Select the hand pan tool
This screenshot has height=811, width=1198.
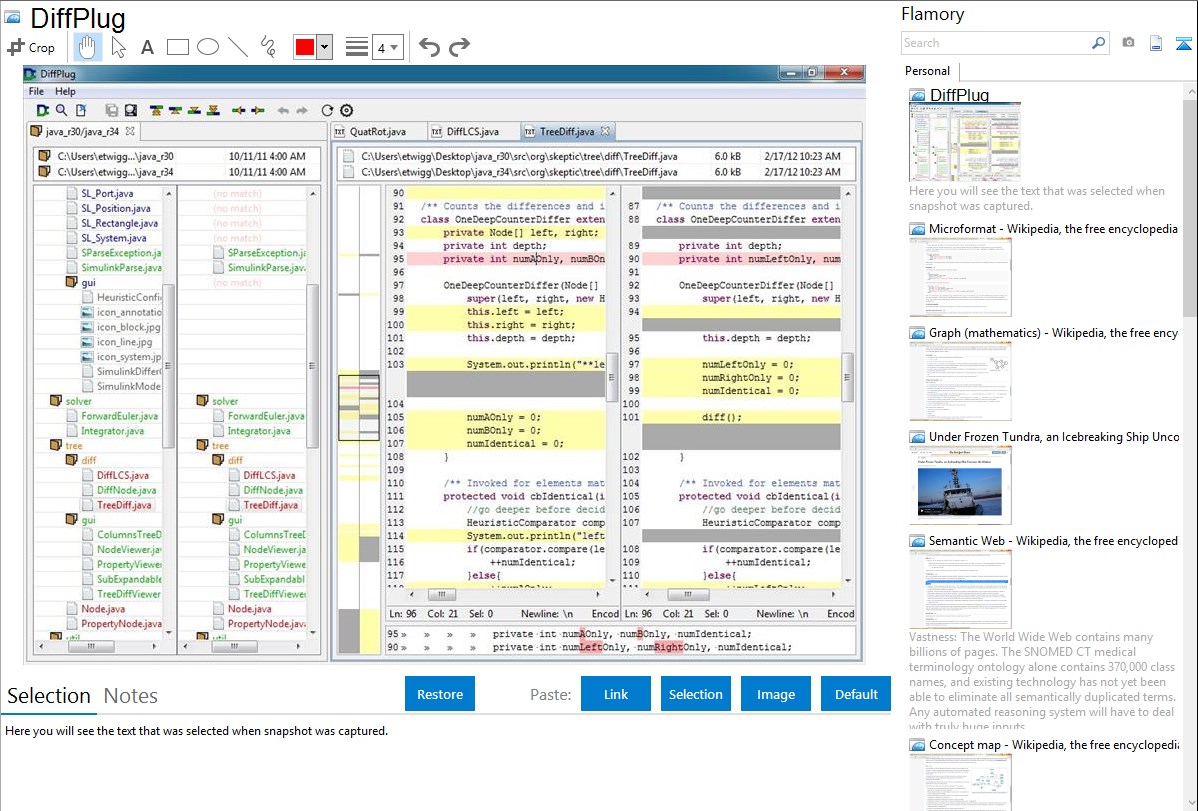[x=87, y=47]
